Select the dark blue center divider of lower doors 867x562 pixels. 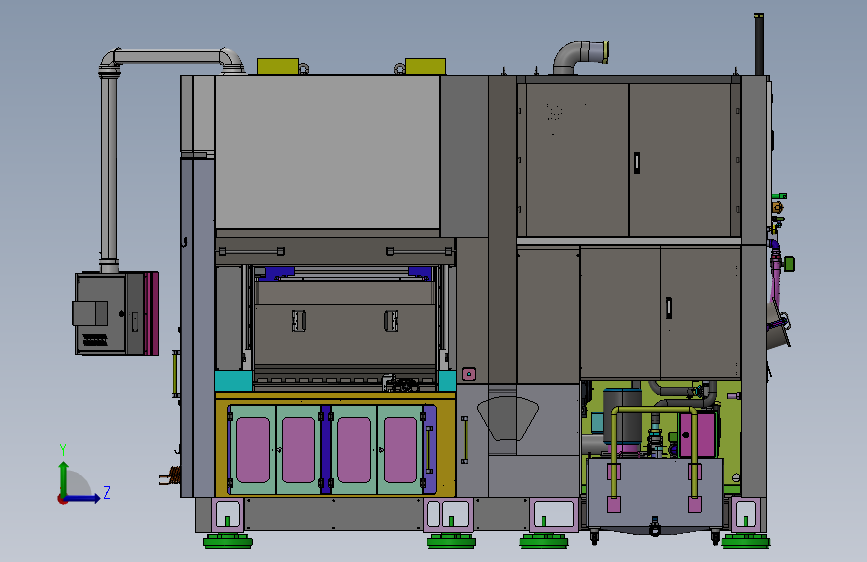click(326, 450)
